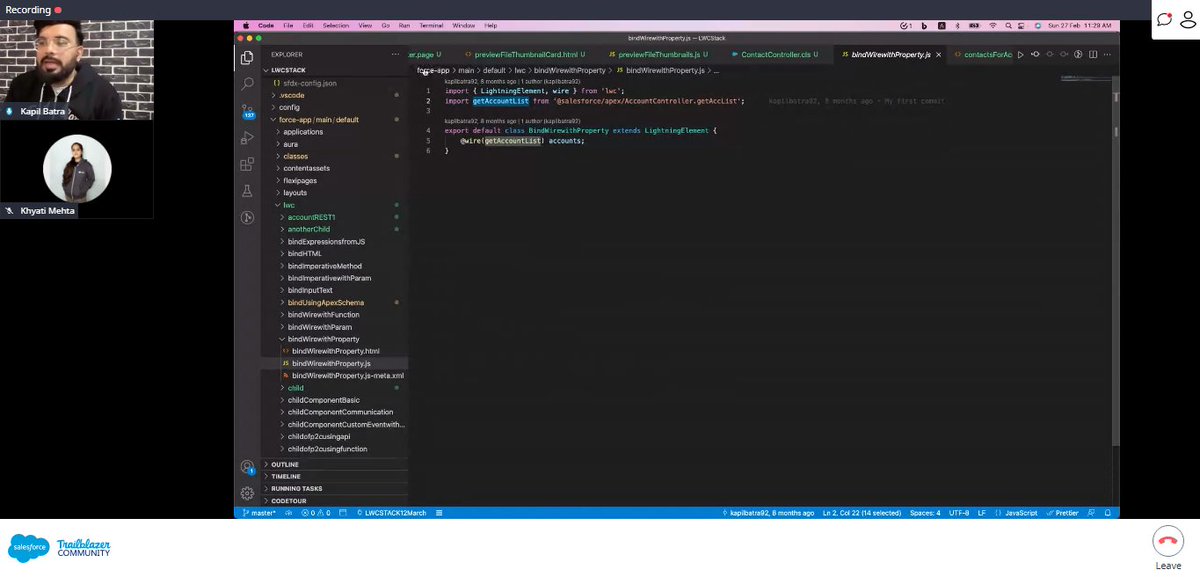Open the Terminal menu
This screenshot has height=577, width=1200.
(429, 25)
